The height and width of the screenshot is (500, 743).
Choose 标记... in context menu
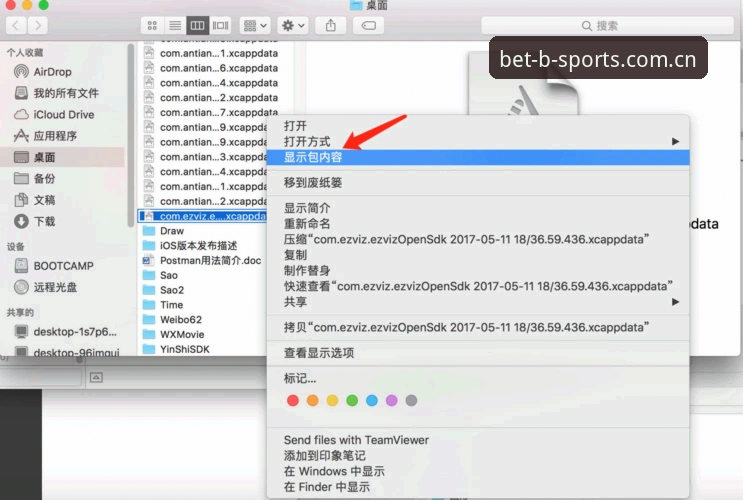click(478, 379)
